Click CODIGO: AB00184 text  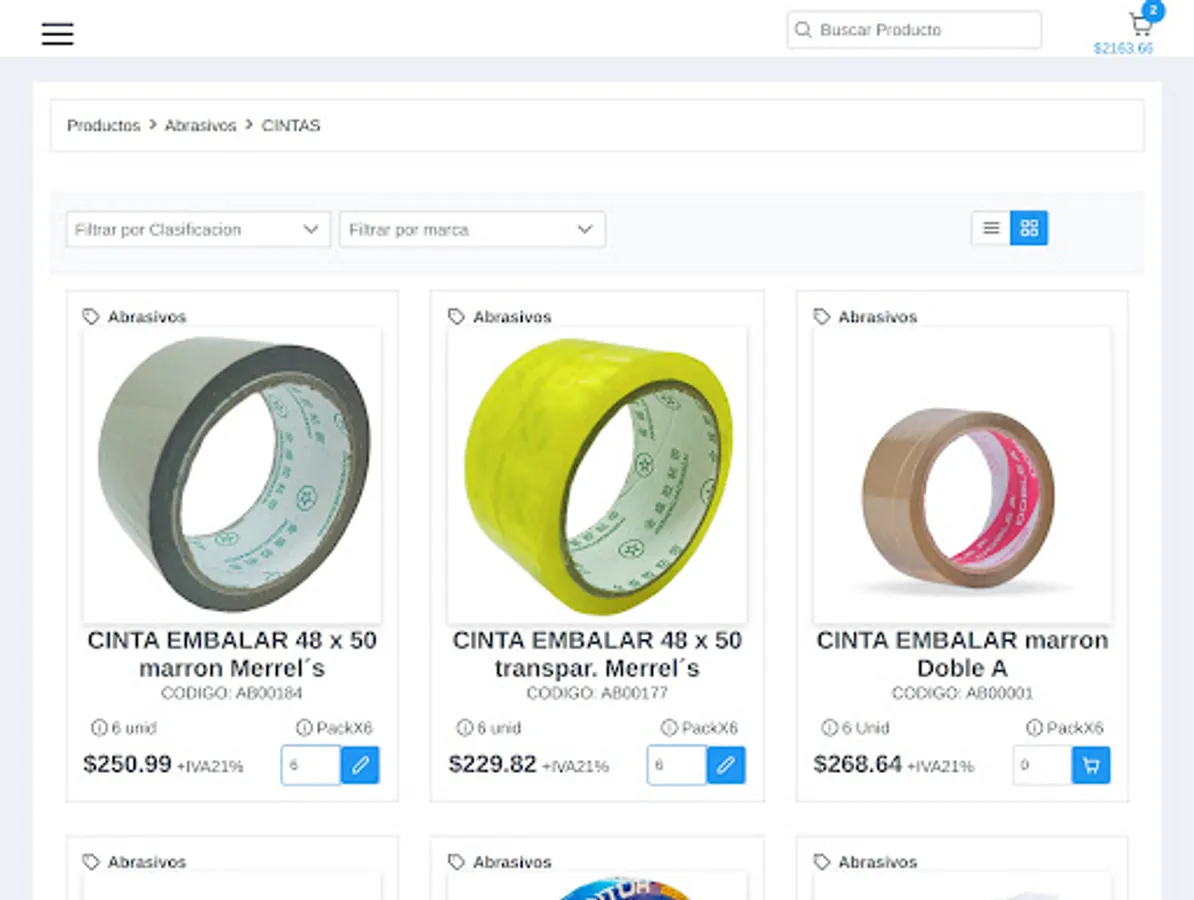pyautogui.click(x=232, y=693)
